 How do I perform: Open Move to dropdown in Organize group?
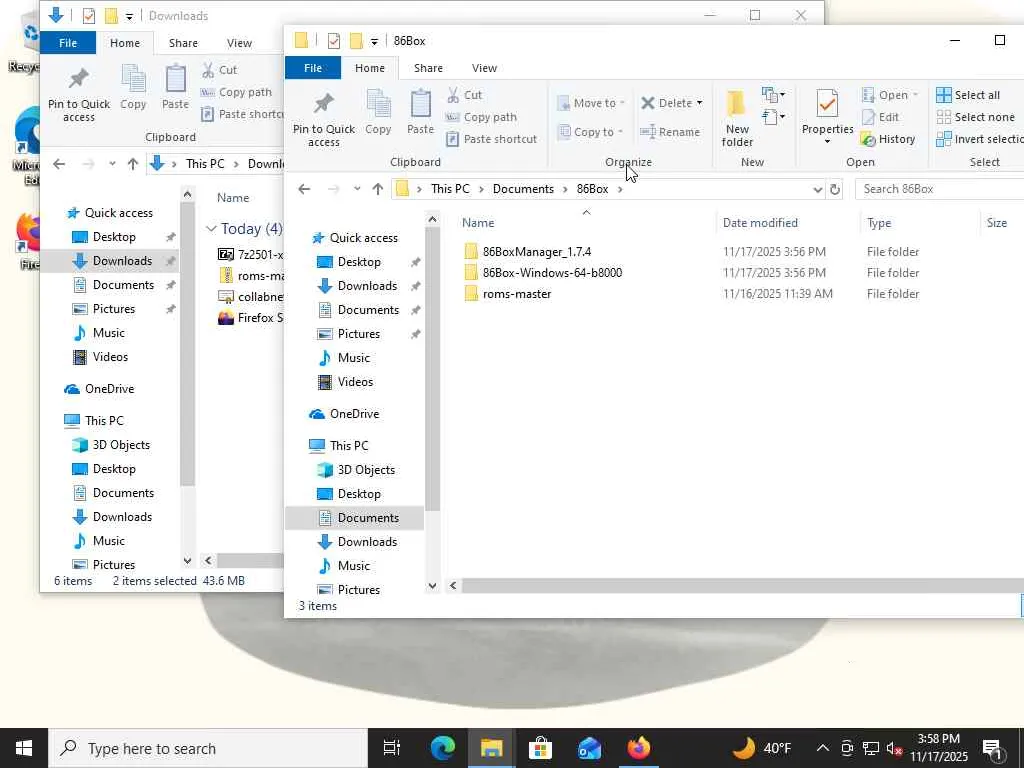(x=591, y=103)
